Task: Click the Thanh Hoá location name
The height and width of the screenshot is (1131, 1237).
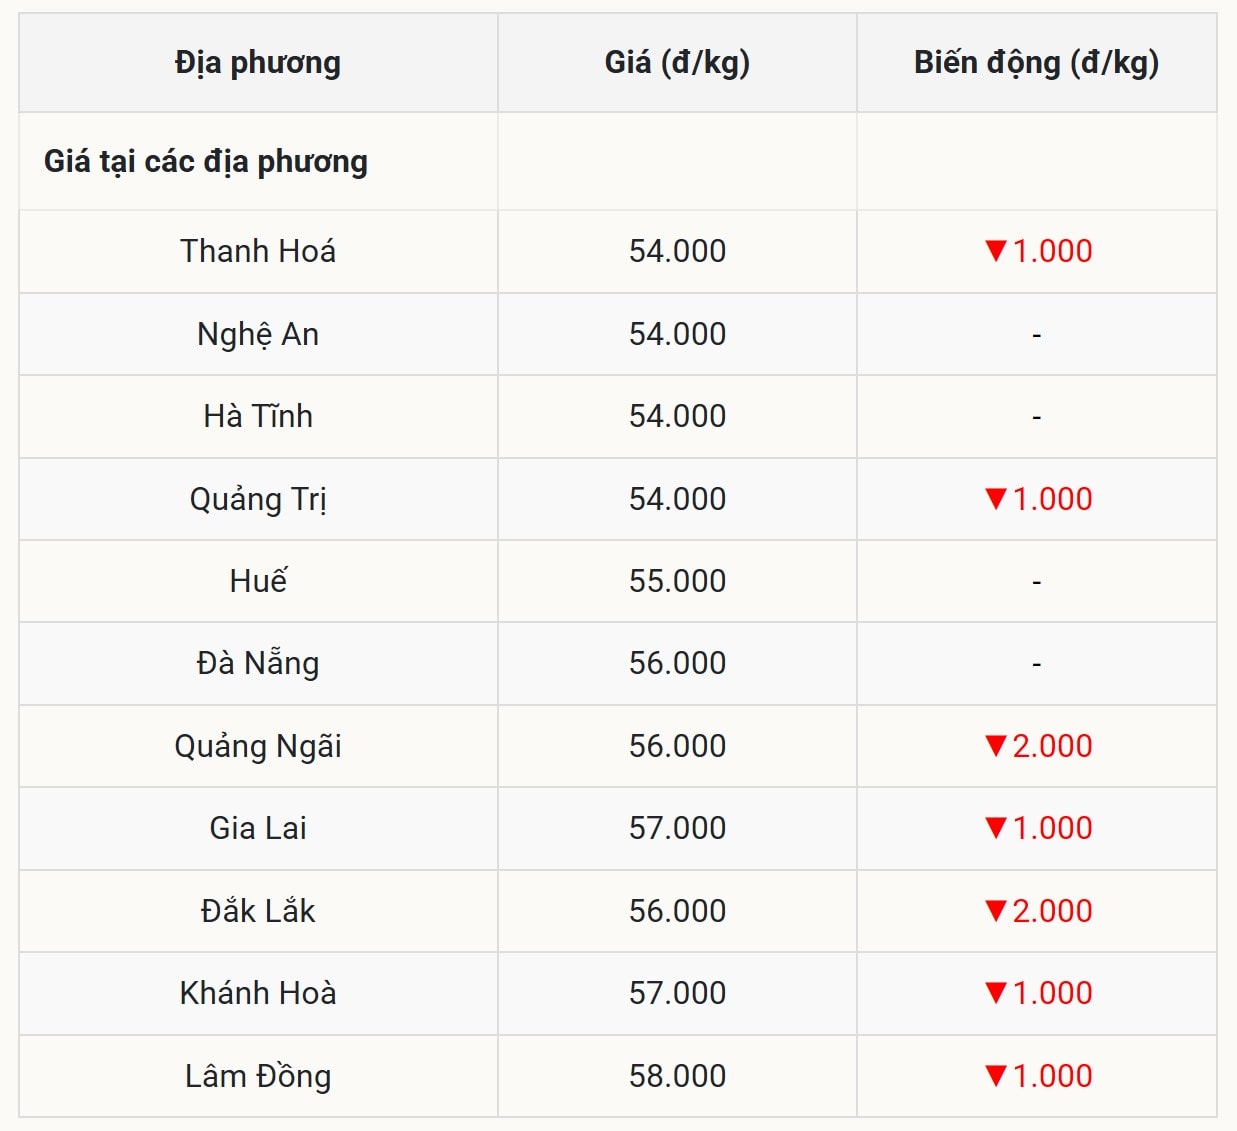Action: tap(258, 251)
